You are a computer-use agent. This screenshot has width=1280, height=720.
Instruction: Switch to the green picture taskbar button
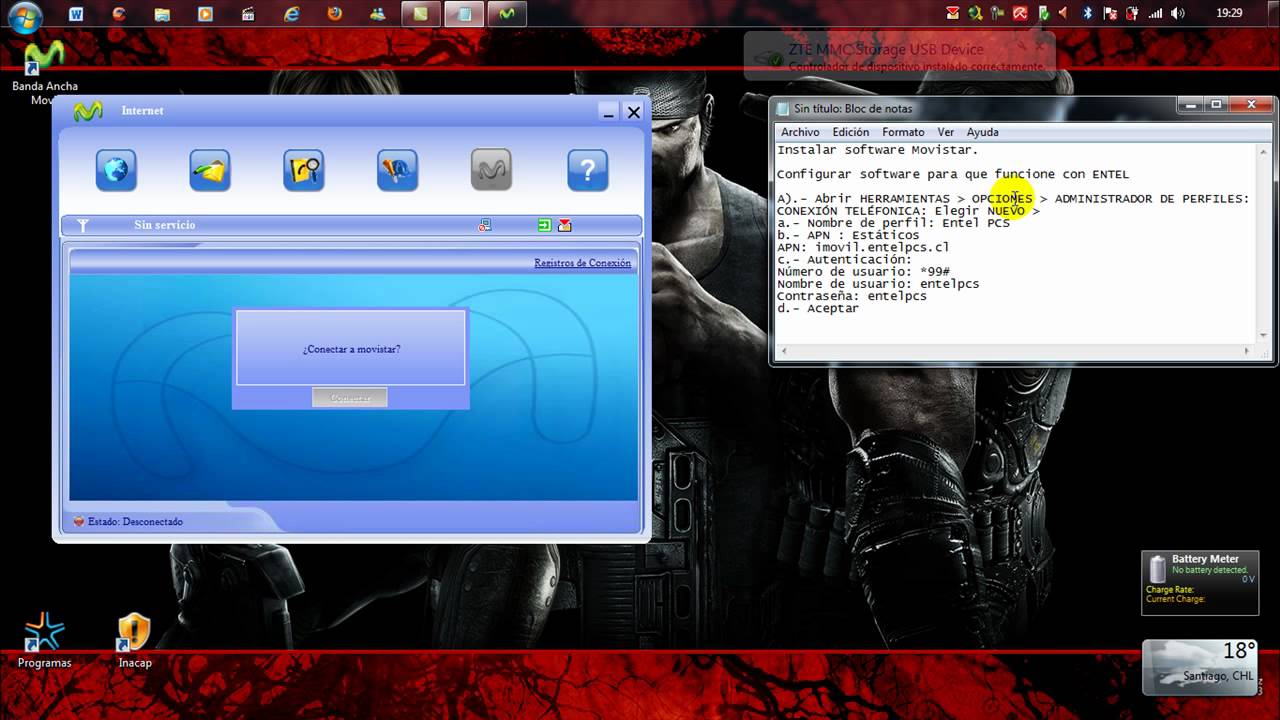click(x=421, y=14)
